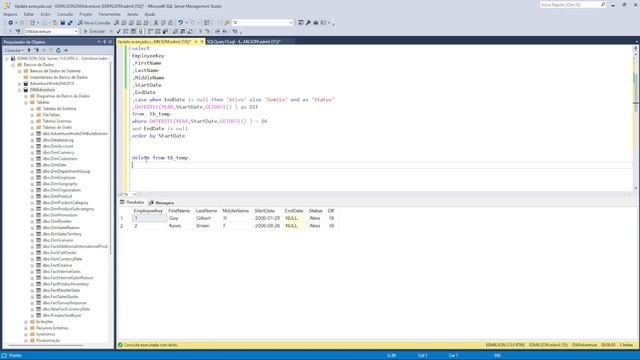This screenshot has width=640, height=360.
Task: Open the search combo box in the main toolbar
Action: pos(262,22)
